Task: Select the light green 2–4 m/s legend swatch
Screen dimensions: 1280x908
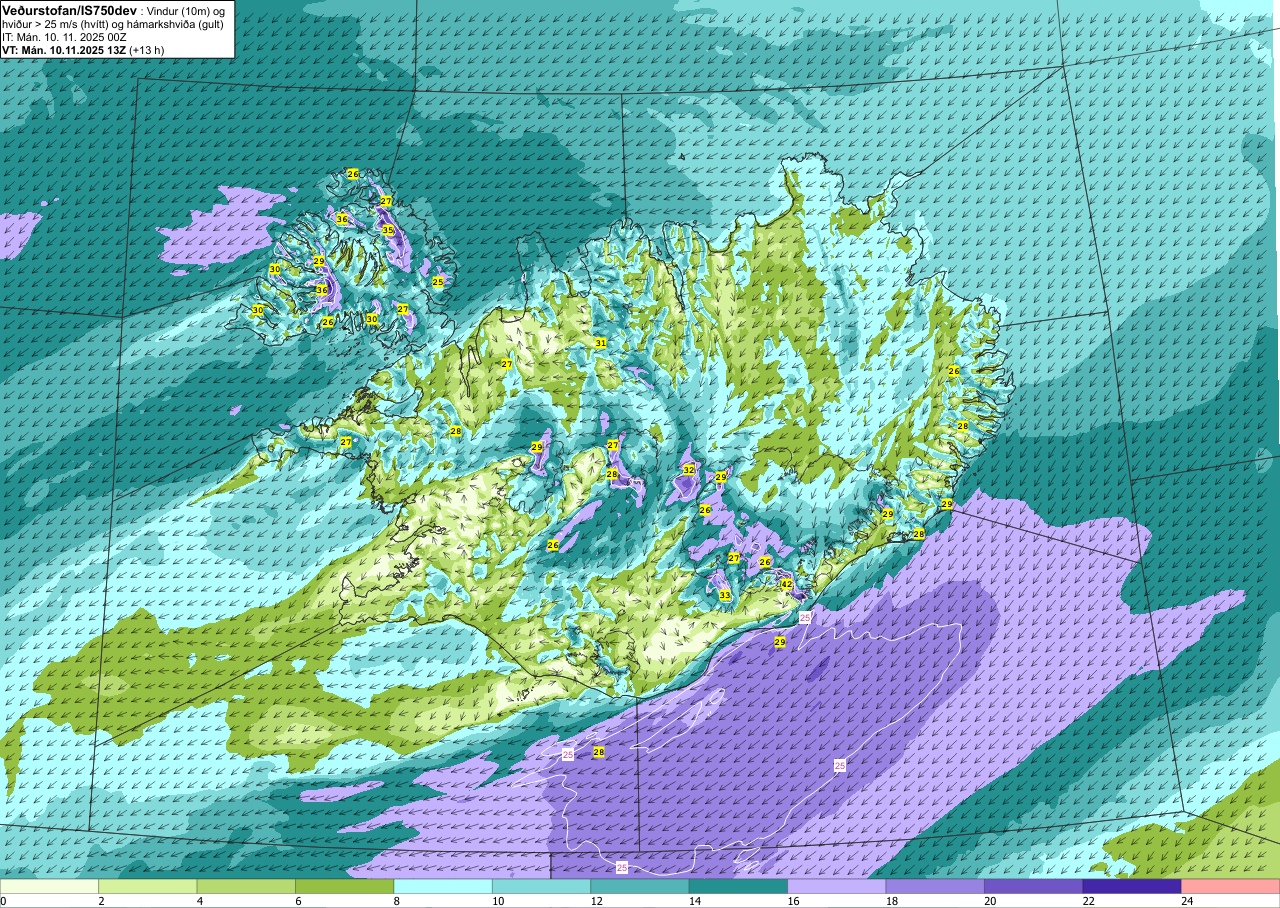Action: pyautogui.click(x=148, y=886)
